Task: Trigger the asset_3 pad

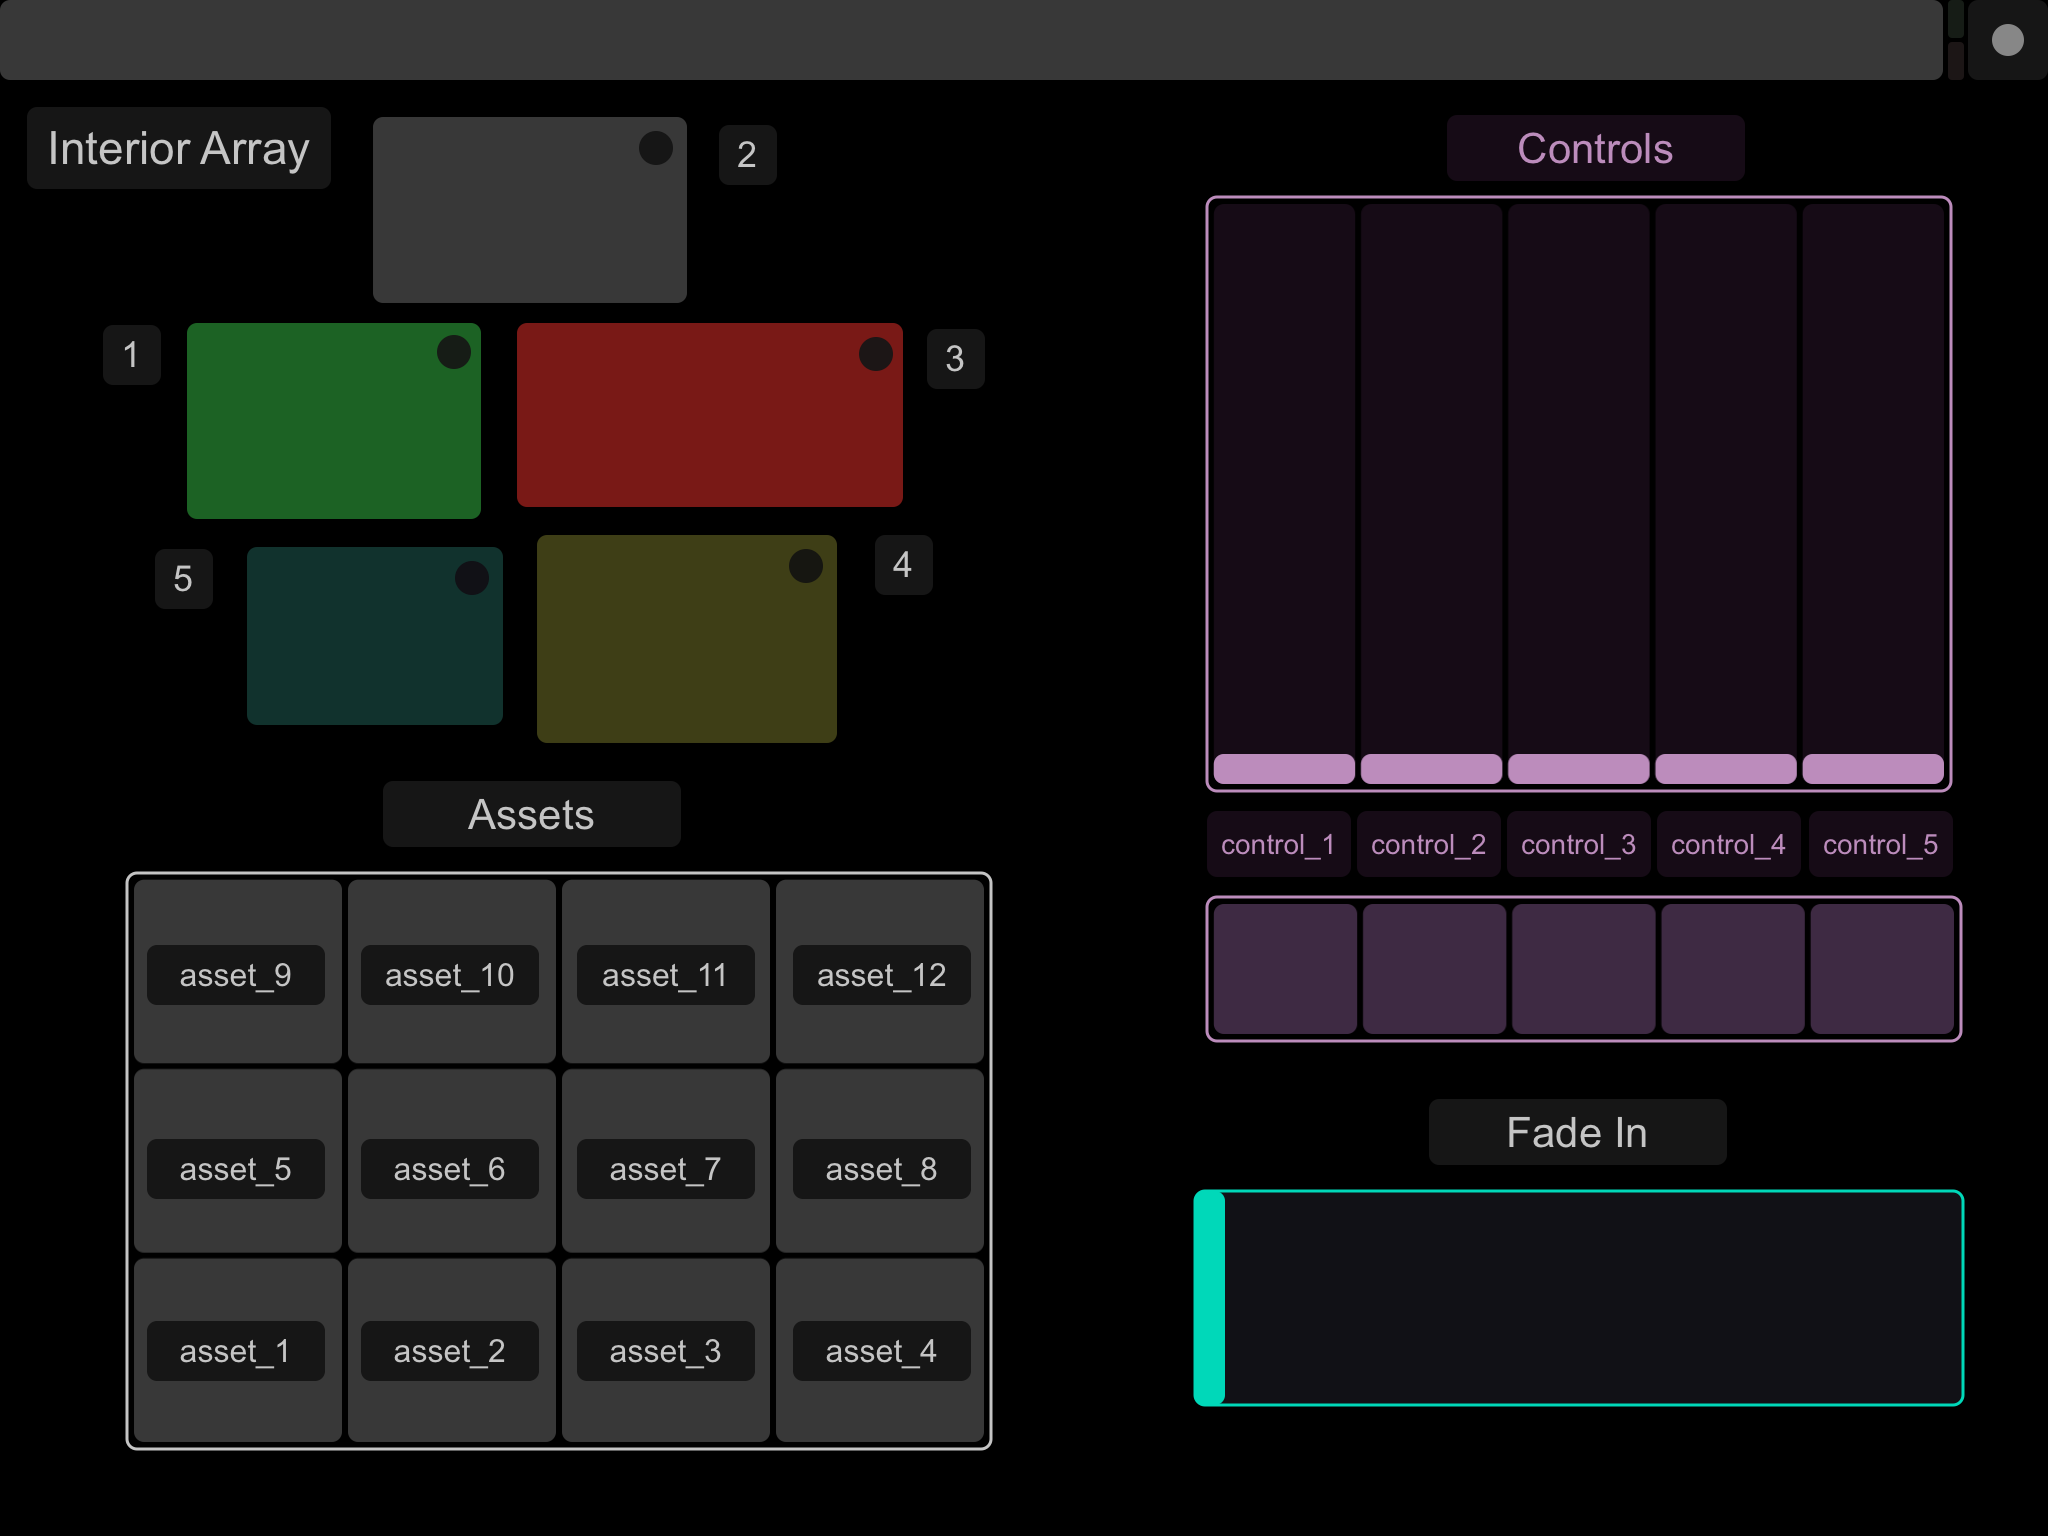Action: click(x=665, y=1350)
